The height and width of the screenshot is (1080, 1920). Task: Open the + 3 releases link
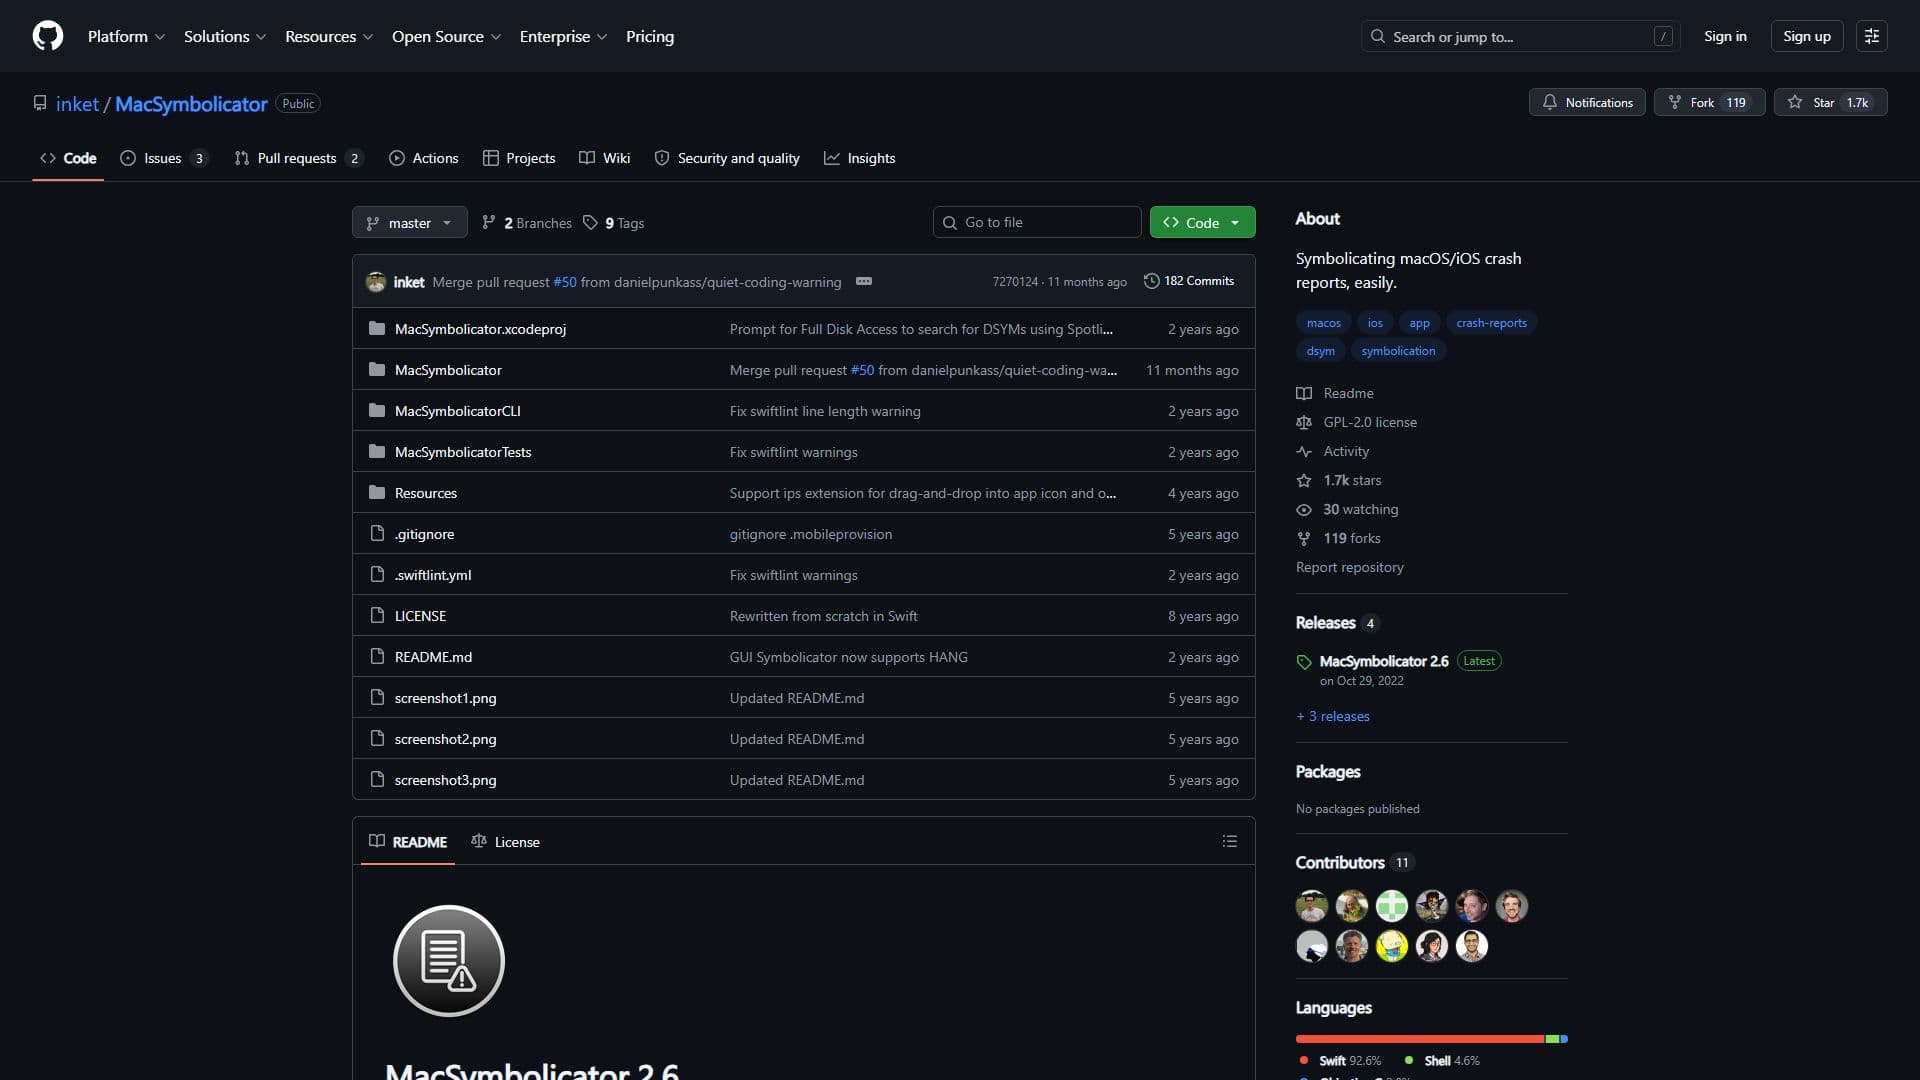(x=1333, y=717)
